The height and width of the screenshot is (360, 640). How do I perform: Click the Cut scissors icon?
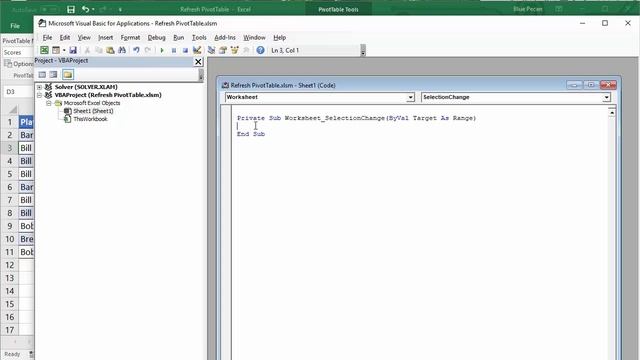pos(87,50)
